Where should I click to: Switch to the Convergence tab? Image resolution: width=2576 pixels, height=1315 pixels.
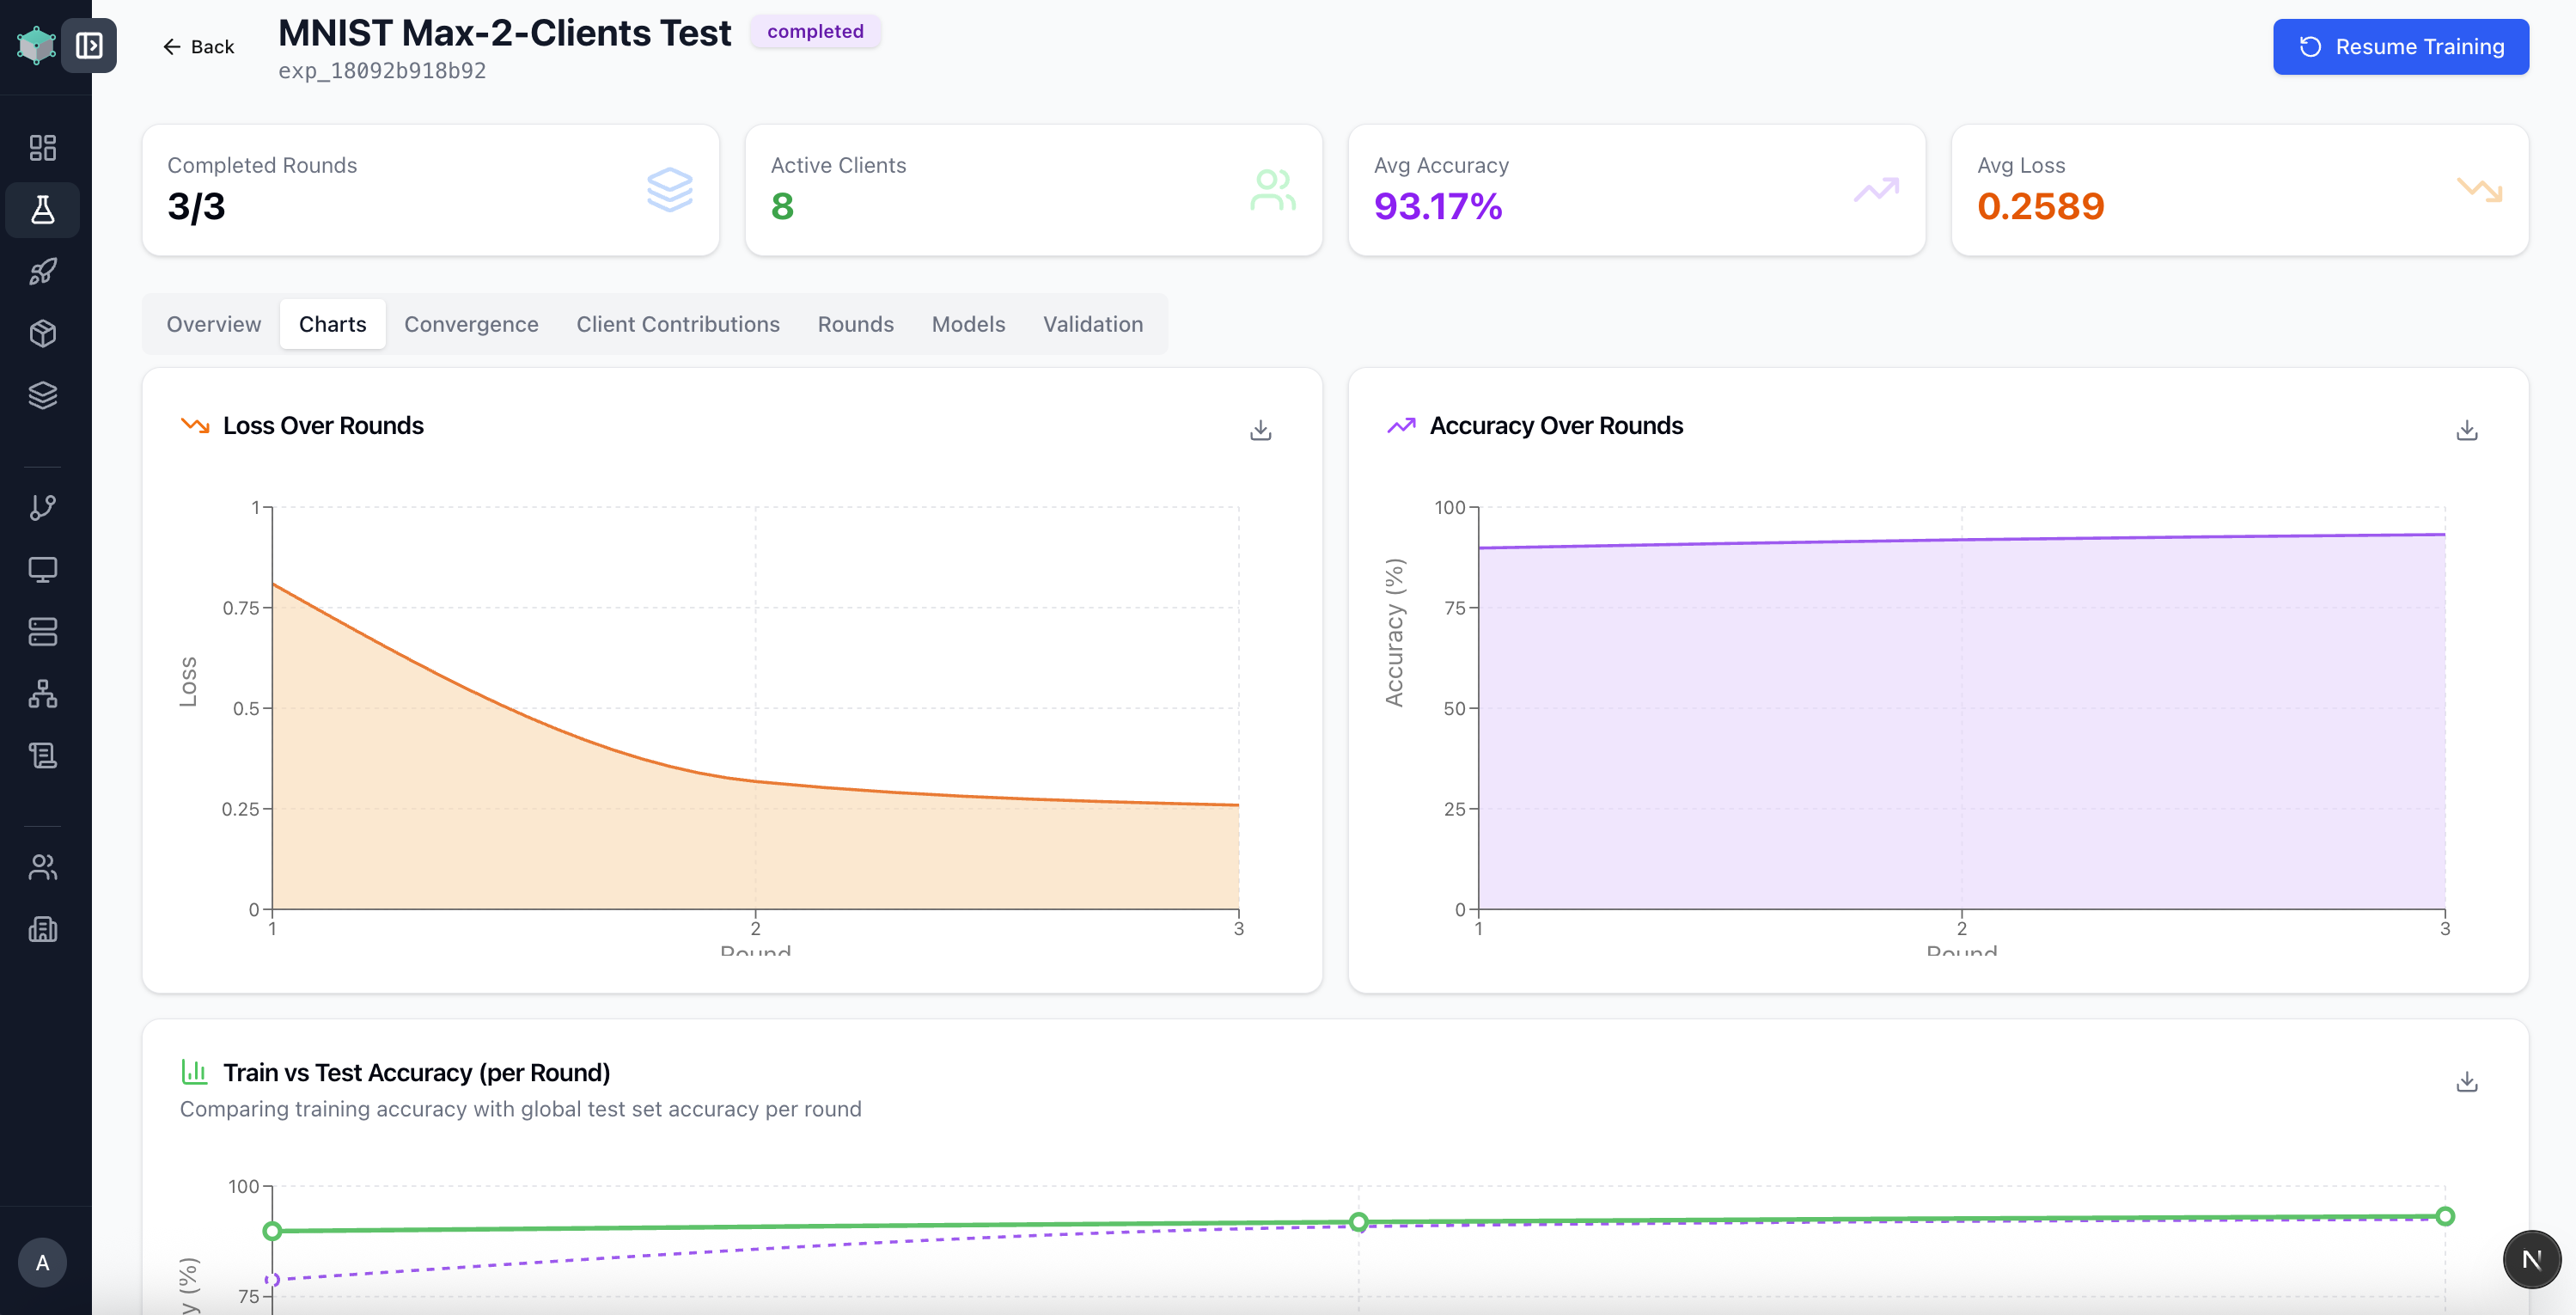point(471,324)
